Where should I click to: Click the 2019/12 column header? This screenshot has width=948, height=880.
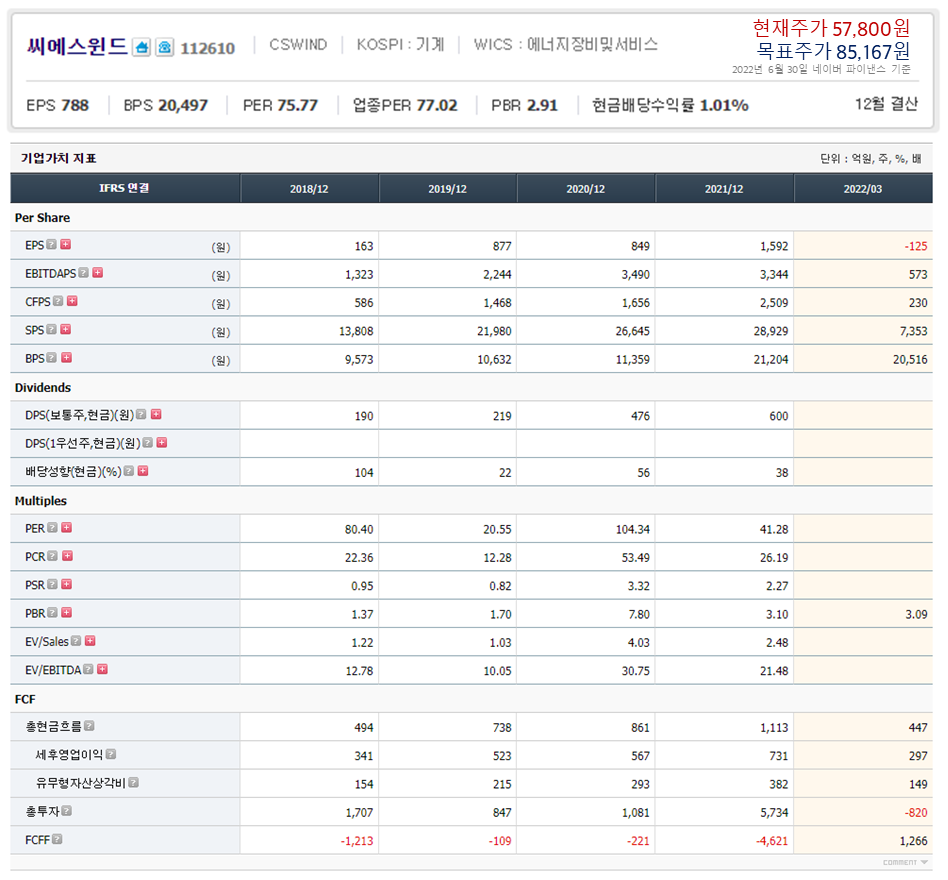tap(447, 189)
